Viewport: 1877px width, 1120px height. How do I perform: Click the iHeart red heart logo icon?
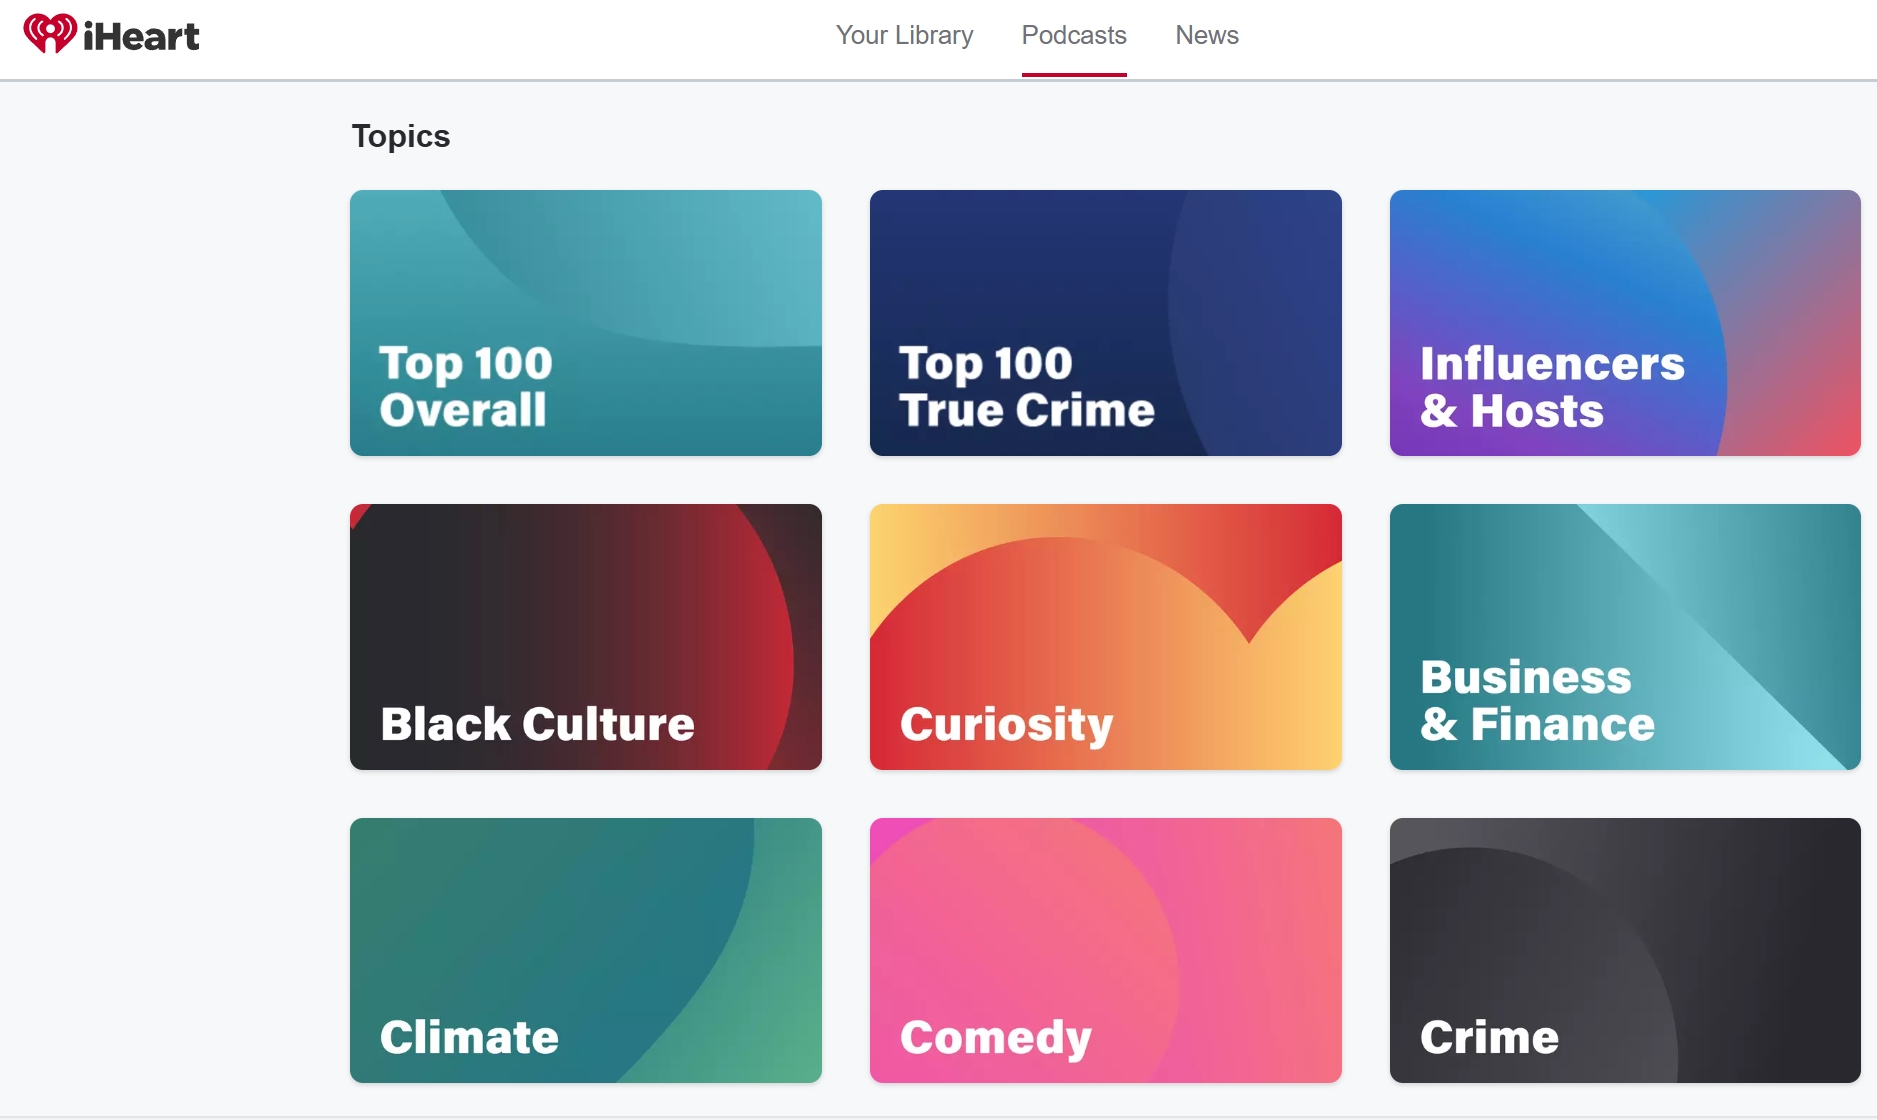point(50,34)
